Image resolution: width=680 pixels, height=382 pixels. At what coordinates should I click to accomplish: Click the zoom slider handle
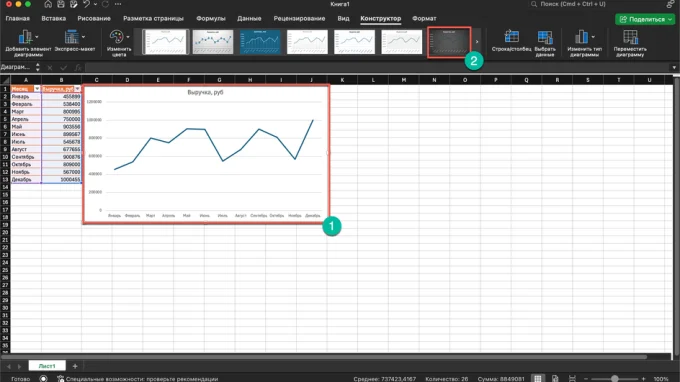click(x=615, y=379)
